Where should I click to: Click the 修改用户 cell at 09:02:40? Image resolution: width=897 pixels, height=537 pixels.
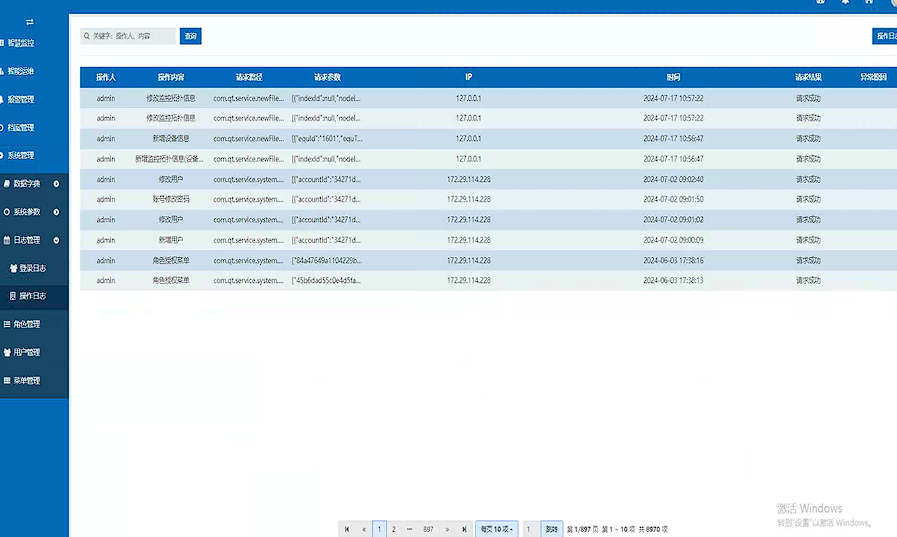[x=170, y=180]
